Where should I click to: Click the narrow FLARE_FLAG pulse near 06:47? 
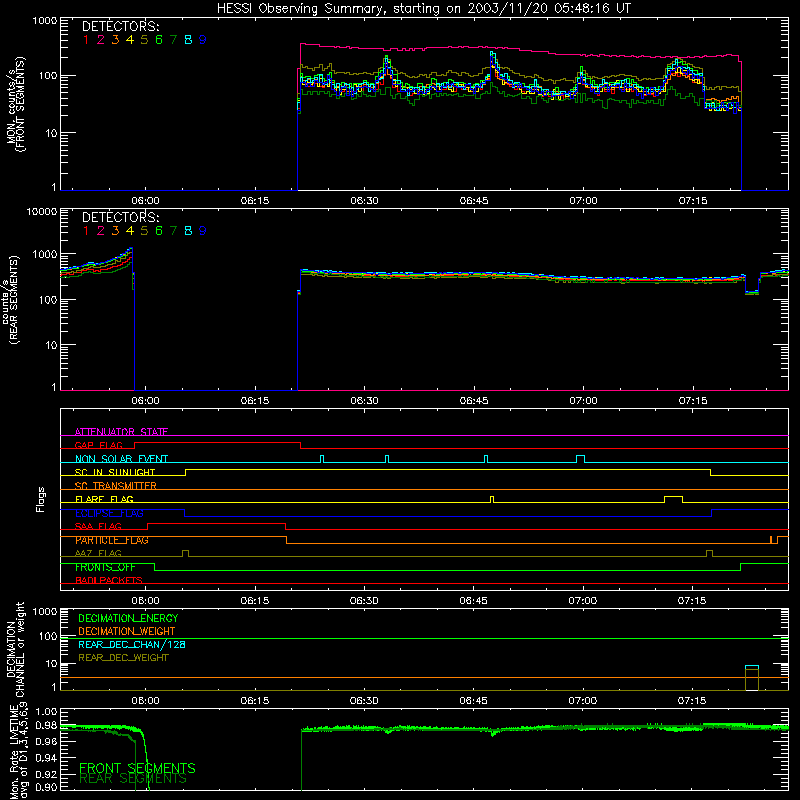(x=492, y=499)
